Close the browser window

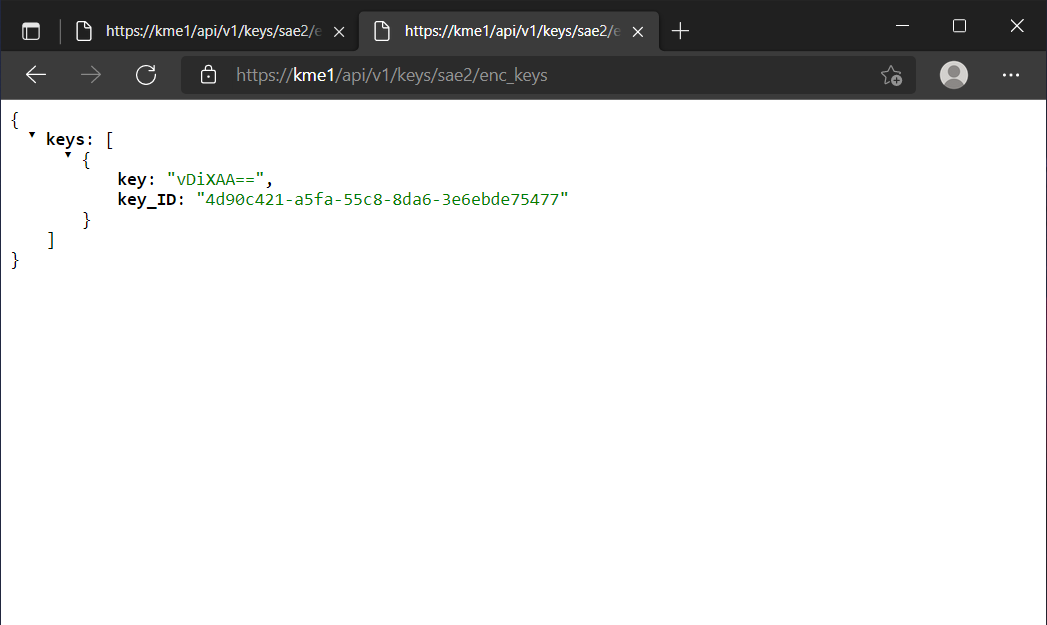(x=1017, y=25)
